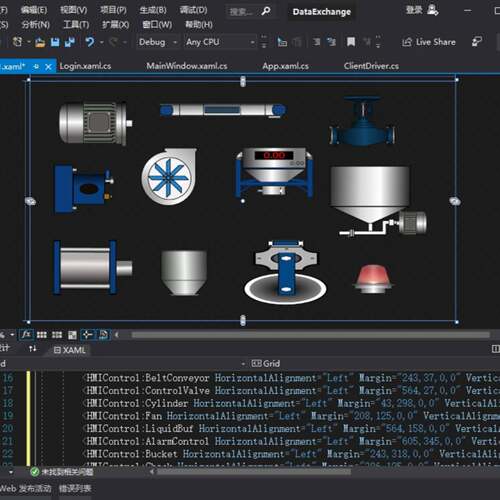Click the 登录 sign-in account icon

(x=432, y=10)
